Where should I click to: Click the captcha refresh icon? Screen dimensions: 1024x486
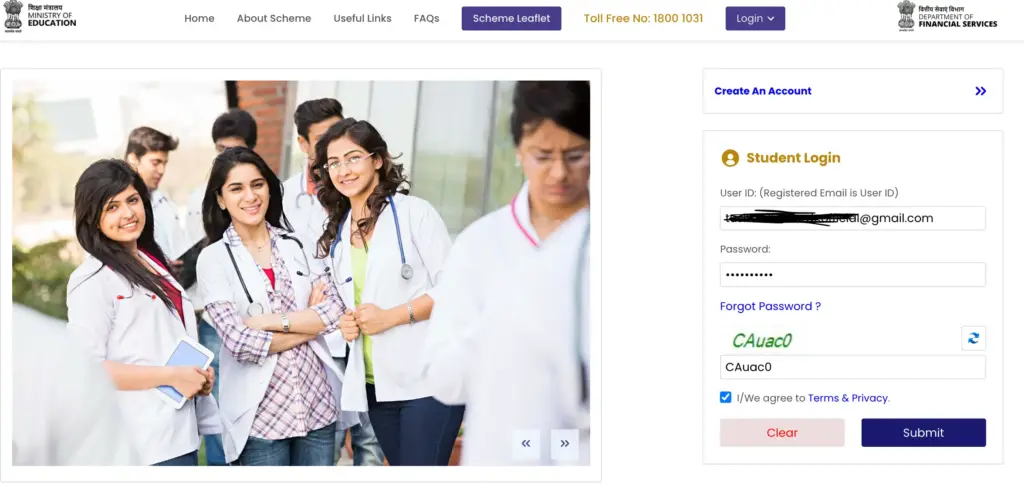click(x=973, y=338)
